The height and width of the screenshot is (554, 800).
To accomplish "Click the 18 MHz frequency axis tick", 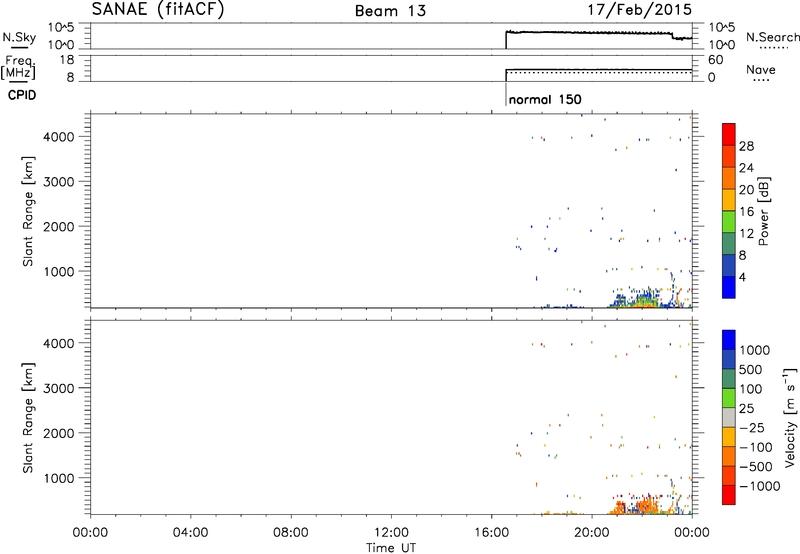I will pyautogui.click(x=66, y=60).
